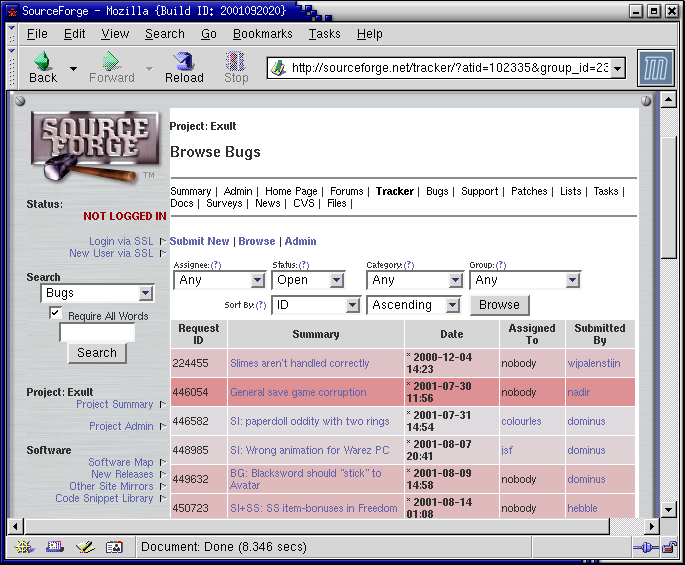Screen dimensions: 685x565
Task: Click the online/offline plug icon
Action: (x=645, y=547)
